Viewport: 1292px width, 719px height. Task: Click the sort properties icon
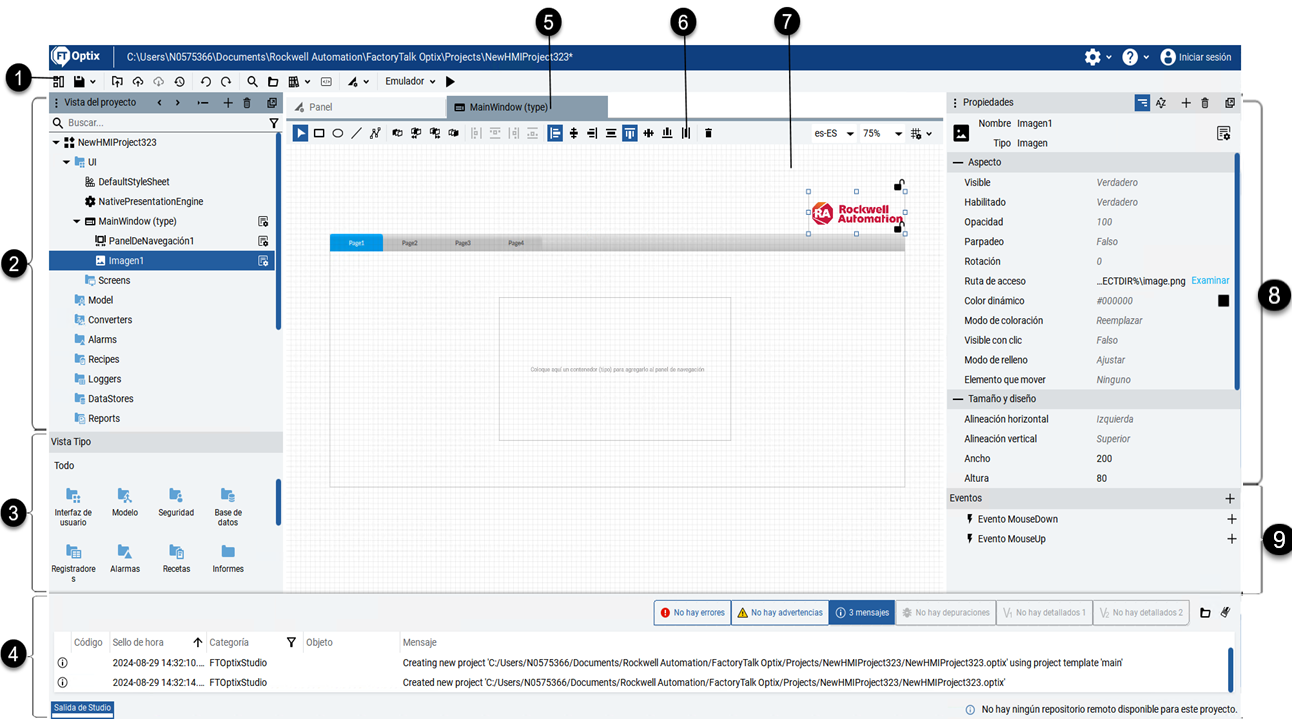(x=1161, y=102)
